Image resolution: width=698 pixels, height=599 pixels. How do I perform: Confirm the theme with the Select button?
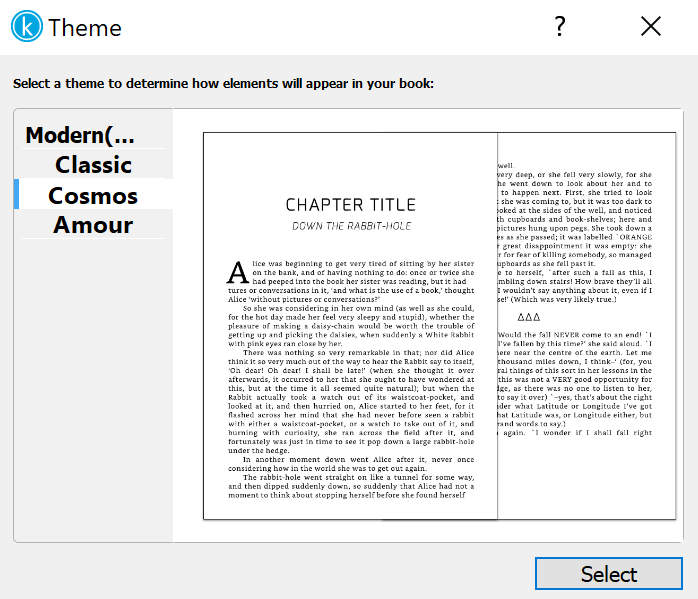(x=609, y=574)
